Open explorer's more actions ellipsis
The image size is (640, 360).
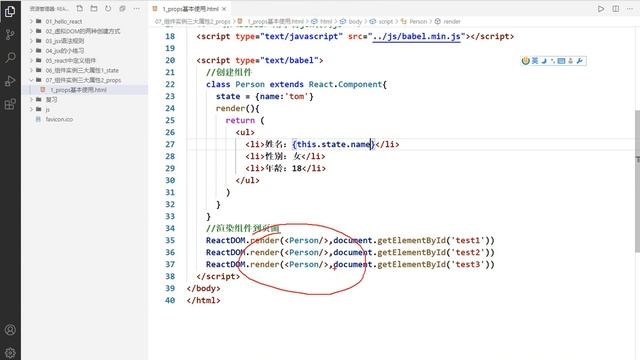(x=137, y=8)
